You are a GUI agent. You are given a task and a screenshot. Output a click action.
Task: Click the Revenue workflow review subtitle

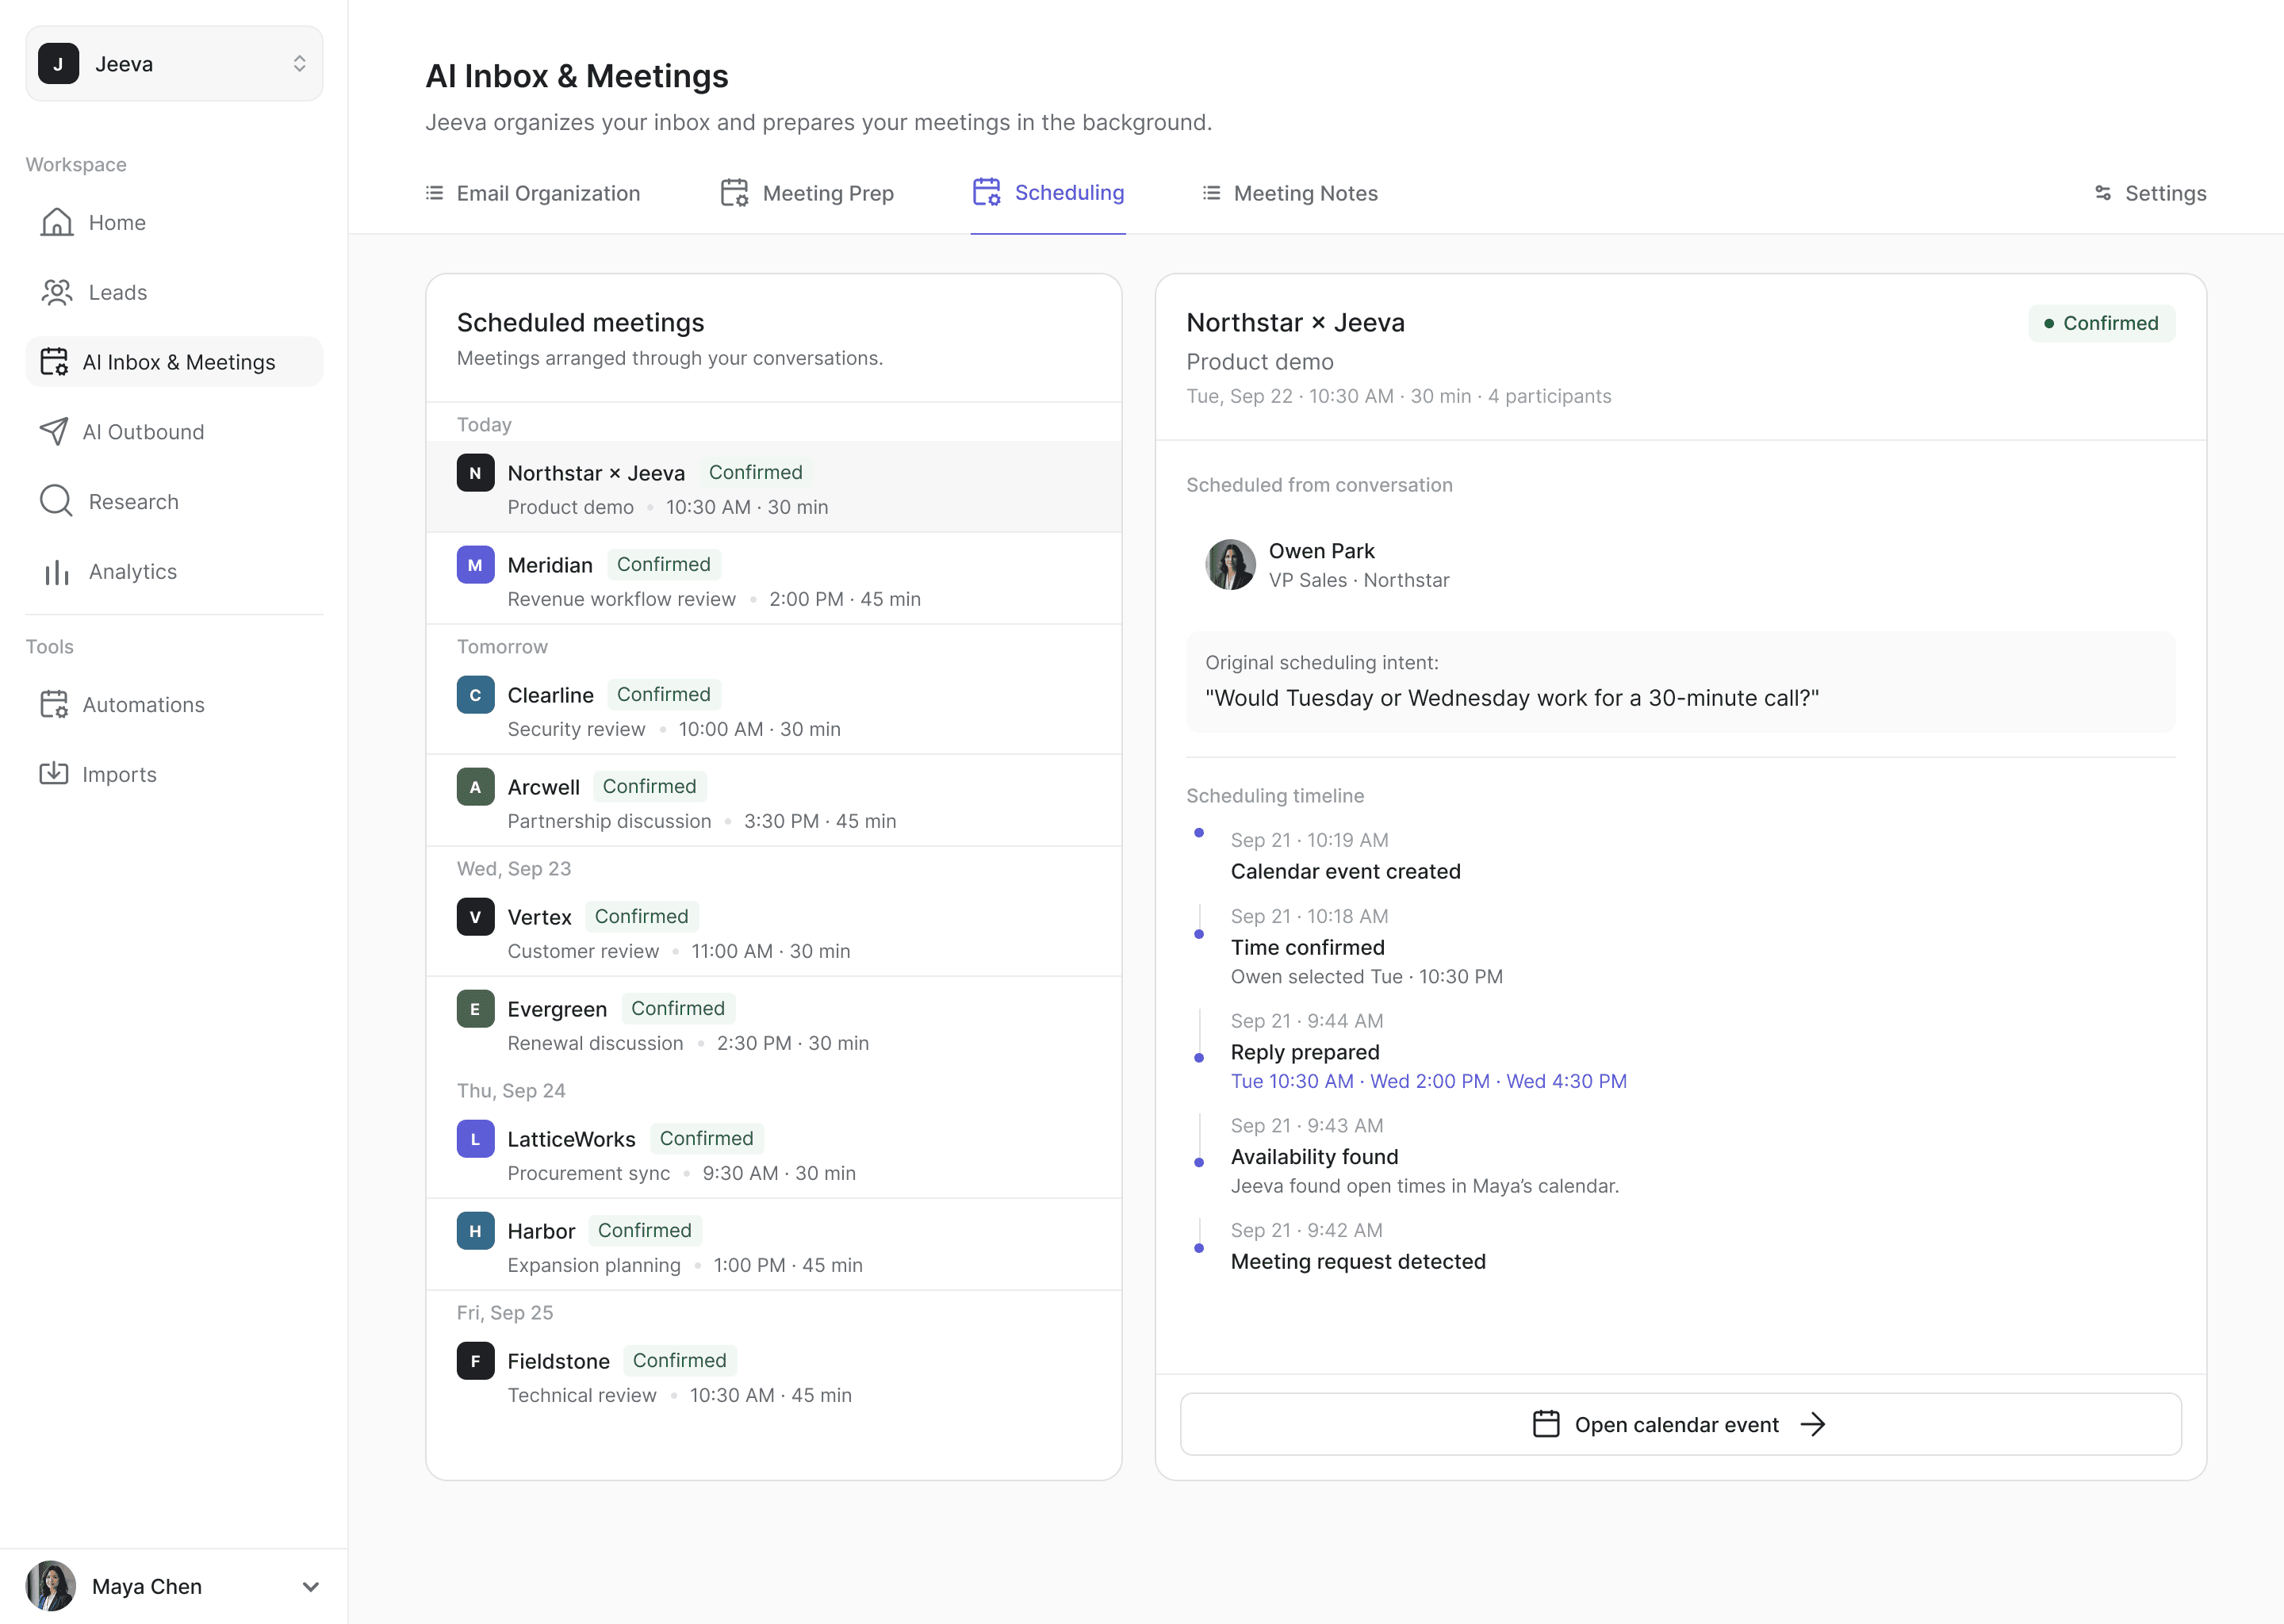coord(621,599)
